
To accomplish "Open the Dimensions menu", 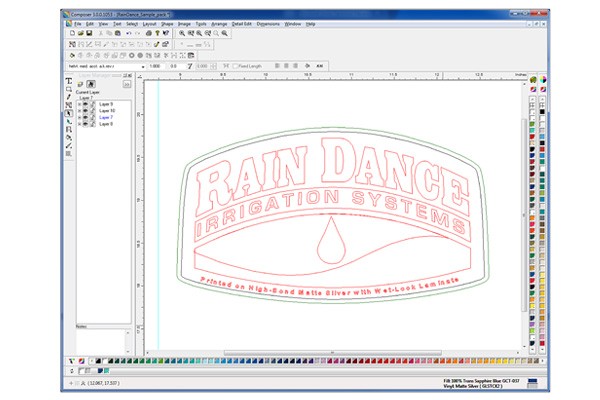I will [268, 24].
